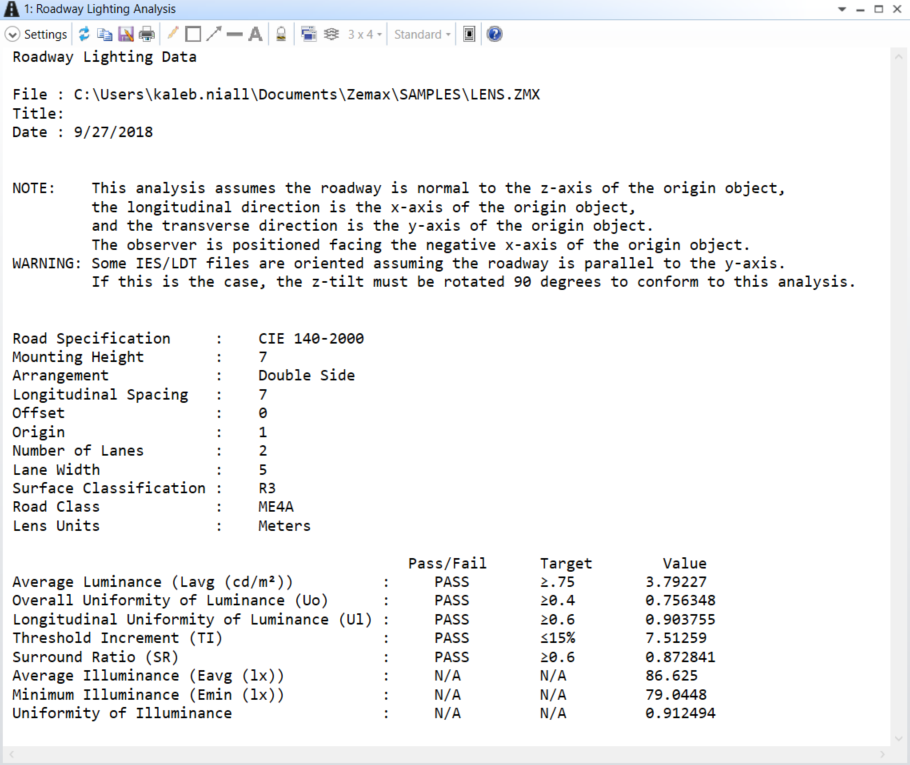Viewport: 910px width, 765px height.
Task: Click the Surround Ratio value 0.872841
Action: (680, 657)
